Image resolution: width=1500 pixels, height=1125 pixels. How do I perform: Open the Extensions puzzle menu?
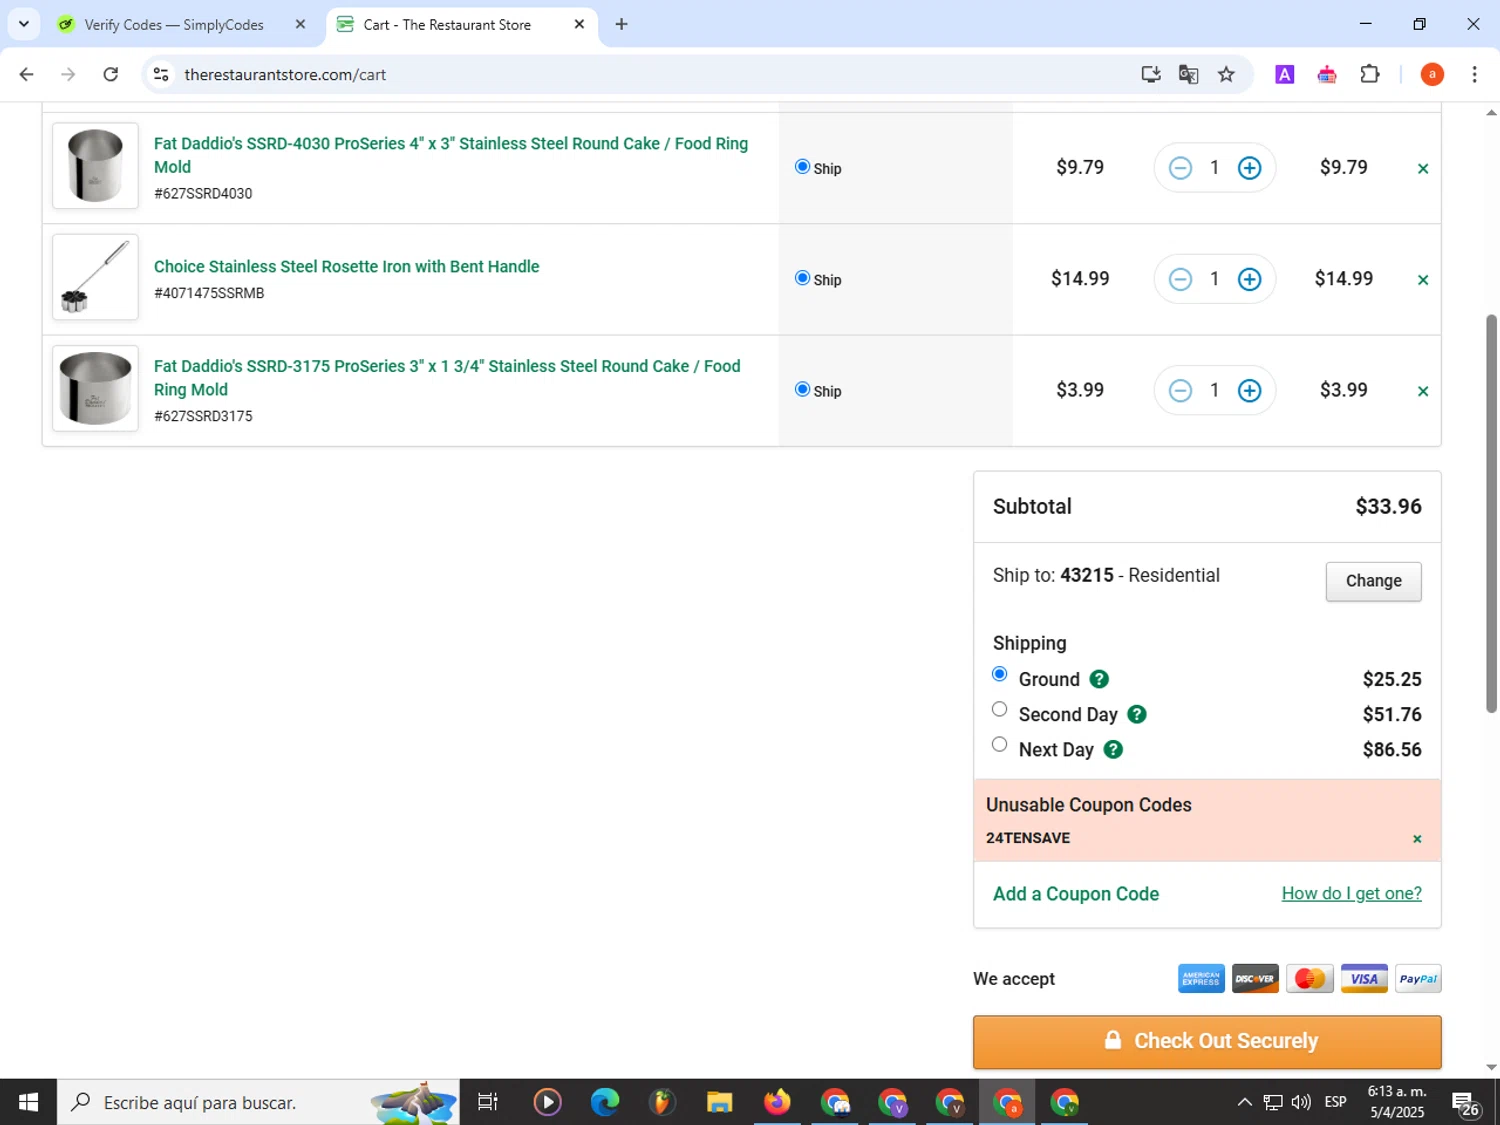point(1370,74)
